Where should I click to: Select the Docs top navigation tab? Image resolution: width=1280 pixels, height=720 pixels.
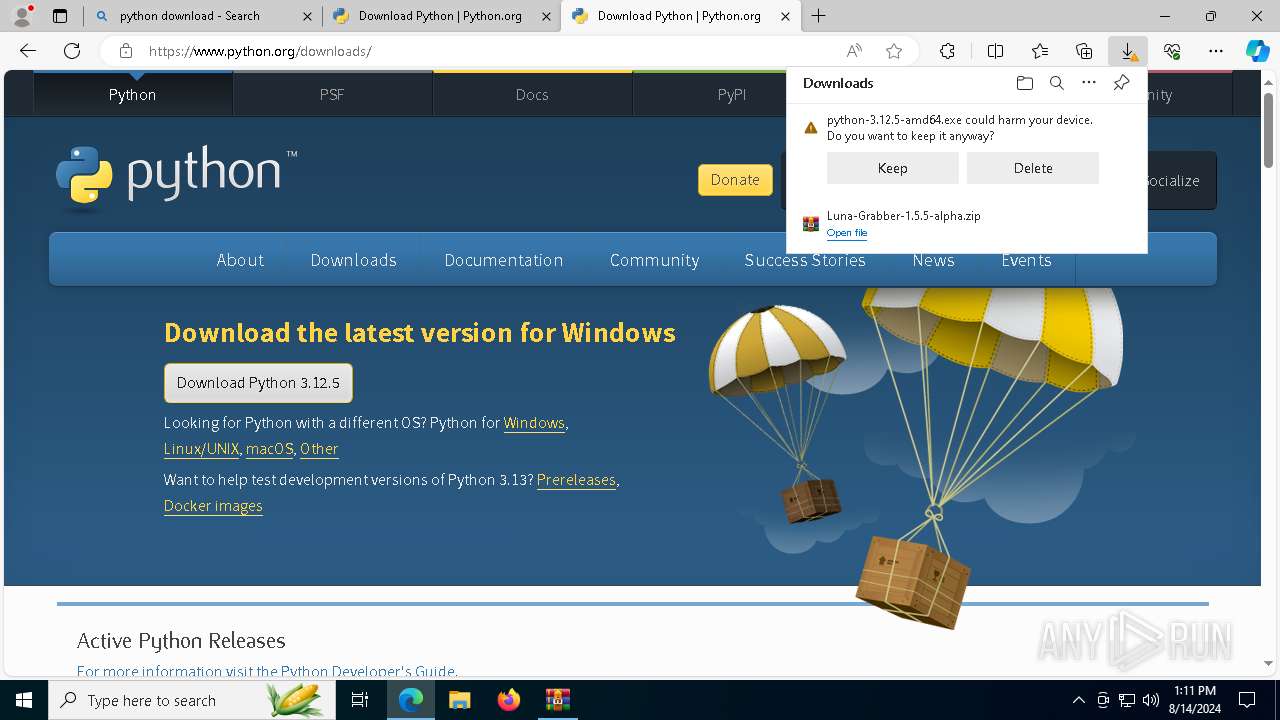(x=532, y=94)
